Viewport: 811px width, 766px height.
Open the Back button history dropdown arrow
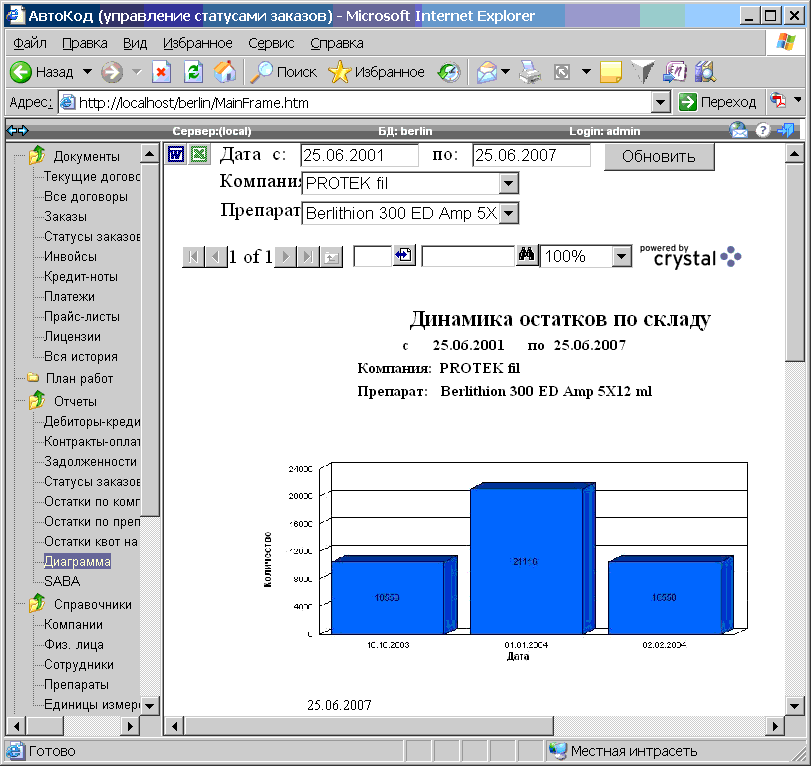pyautogui.click(x=87, y=72)
